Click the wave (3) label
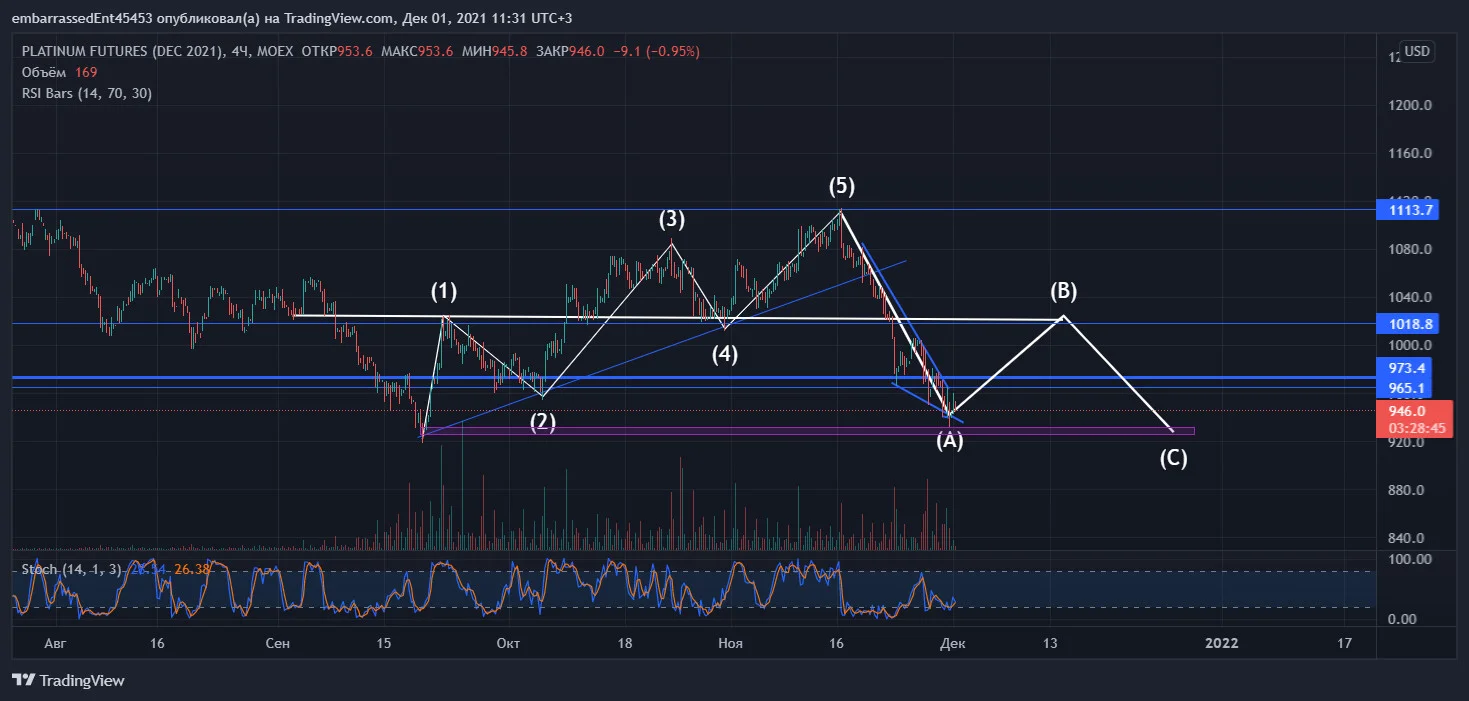The image size is (1469, 701). [x=671, y=219]
